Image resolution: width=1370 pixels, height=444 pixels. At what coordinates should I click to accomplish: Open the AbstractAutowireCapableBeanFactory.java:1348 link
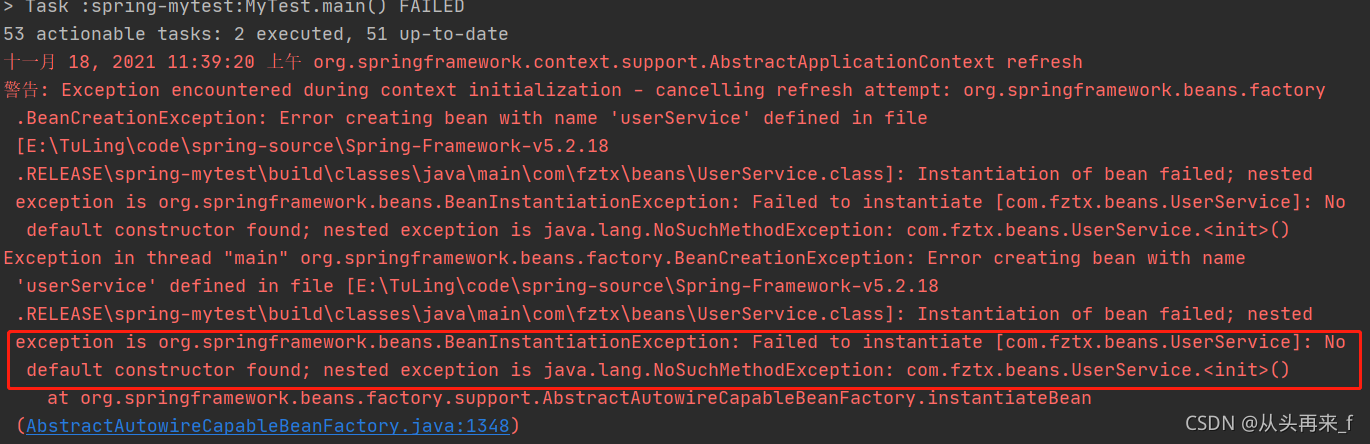pyautogui.click(x=267, y=426)
